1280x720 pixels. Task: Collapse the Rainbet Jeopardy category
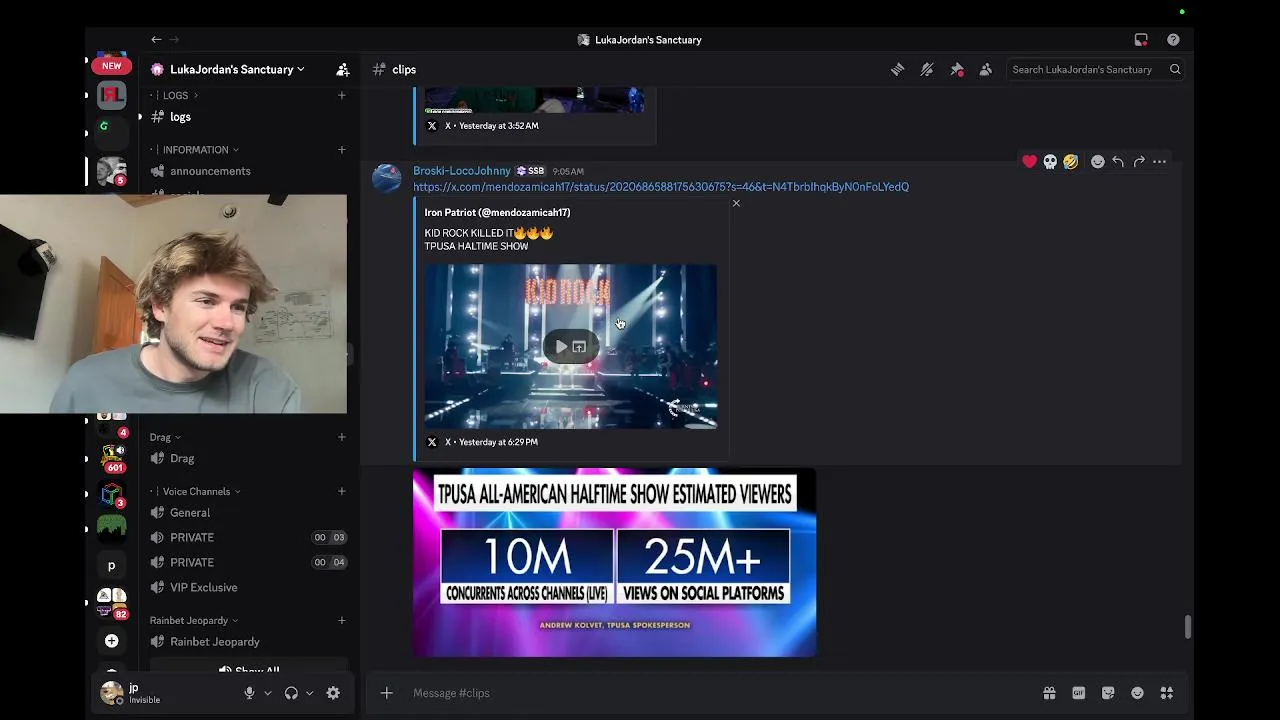(x=194, y=620)
